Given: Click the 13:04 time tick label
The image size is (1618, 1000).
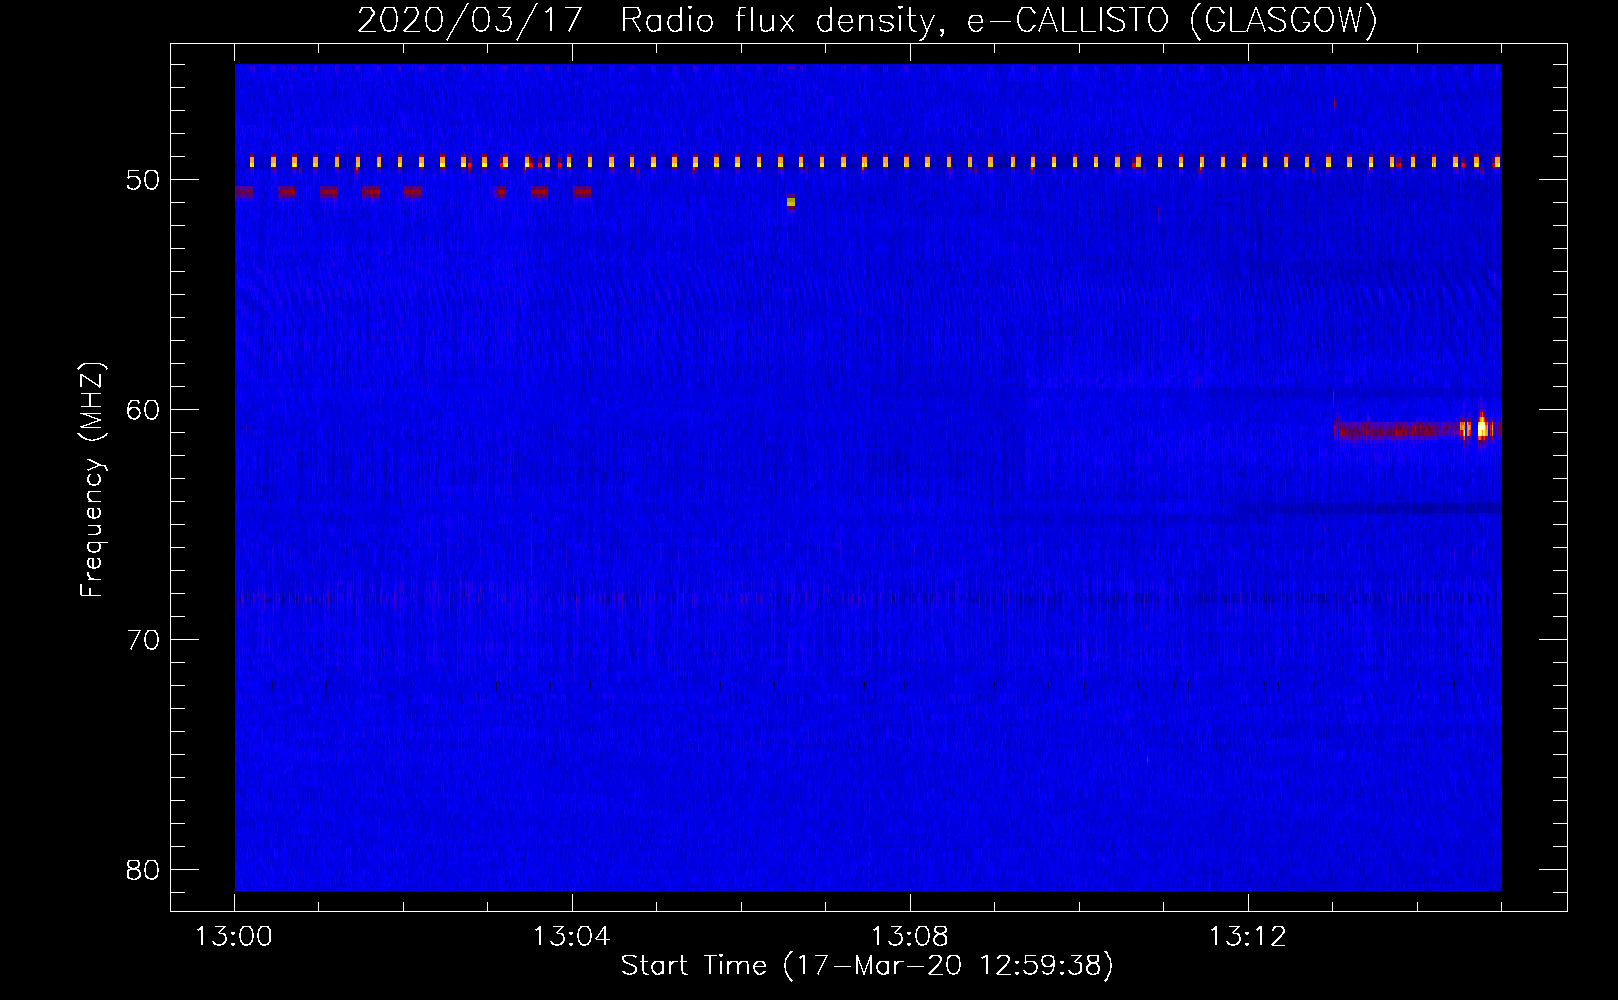Looking at the screenshot, I should tap(571, 937).
